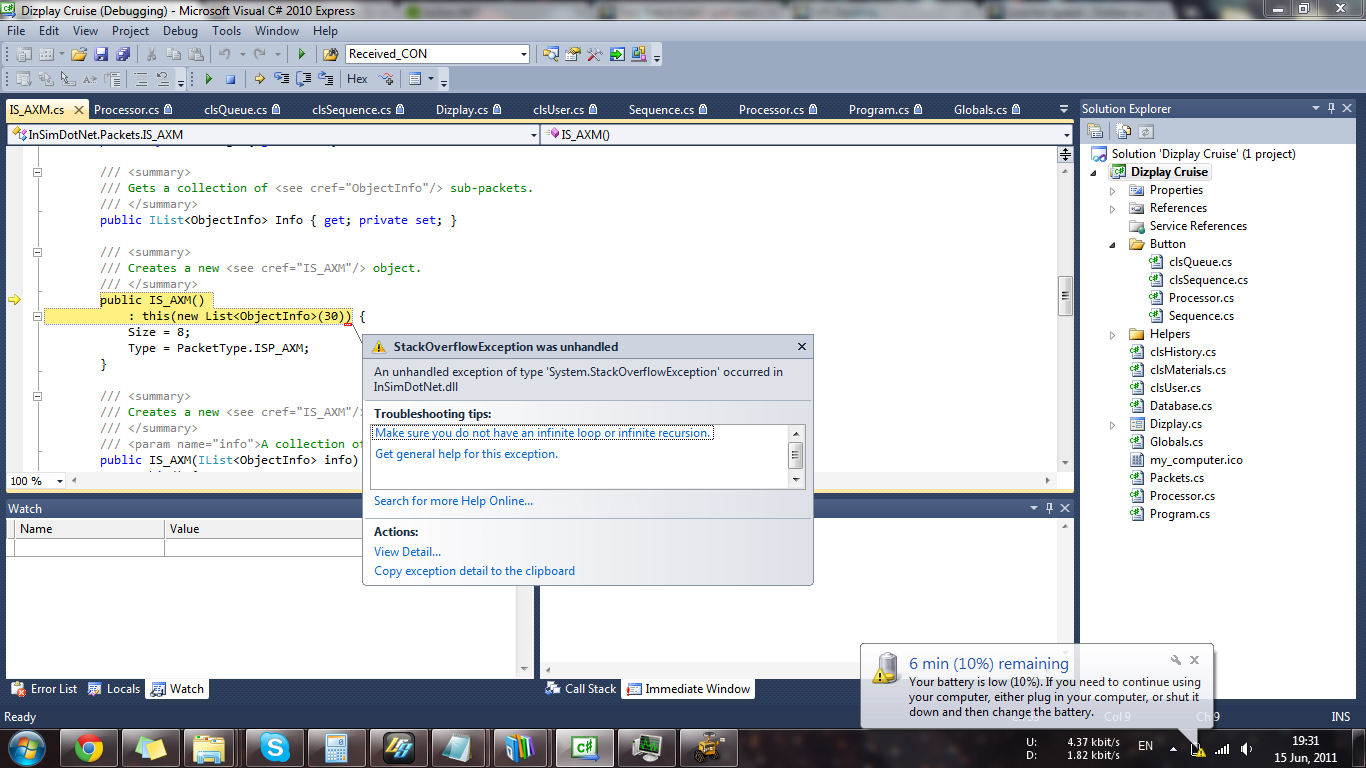Open the File menu
This screenshot has height=768, width=1366.
click(16, 31)
